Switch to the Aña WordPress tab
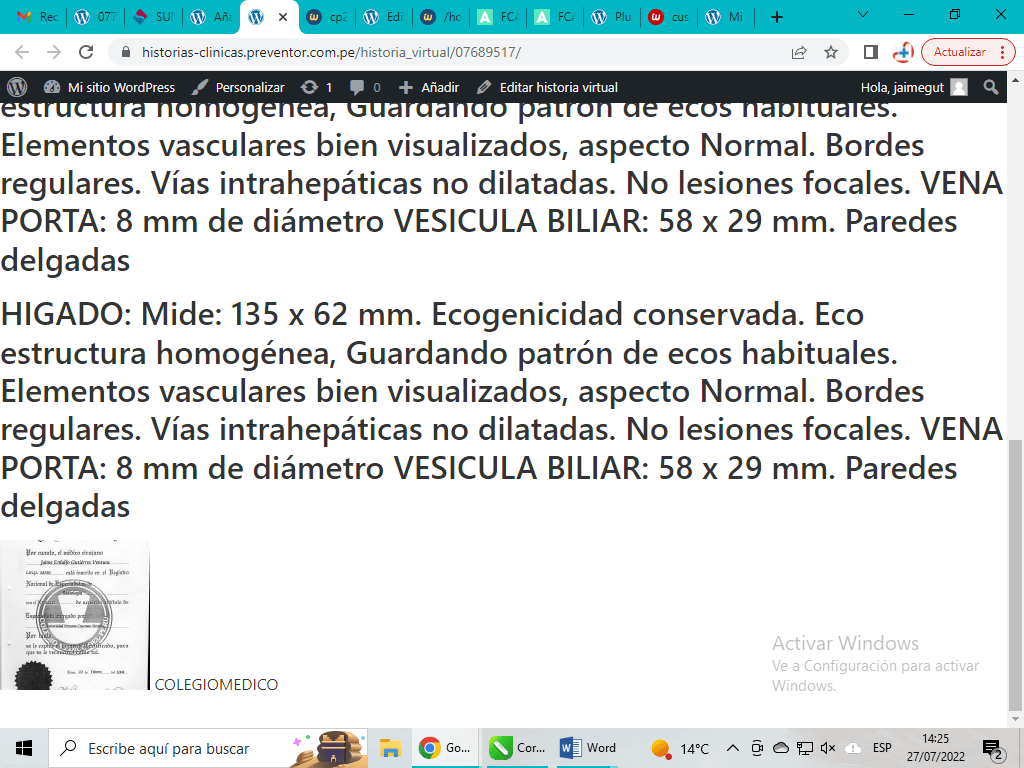 point(210,17)
